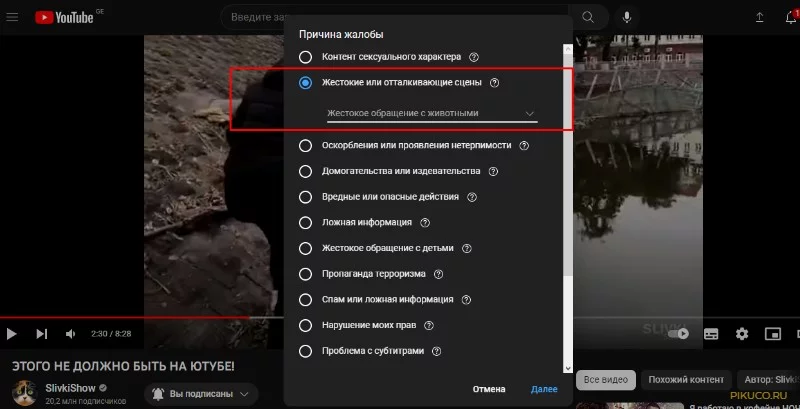Image resolution: width=800 pixels, height=409 pixels.
Task: Select Оскорбления или проявления нетерпимости radio
Action: tap(305, 145)
